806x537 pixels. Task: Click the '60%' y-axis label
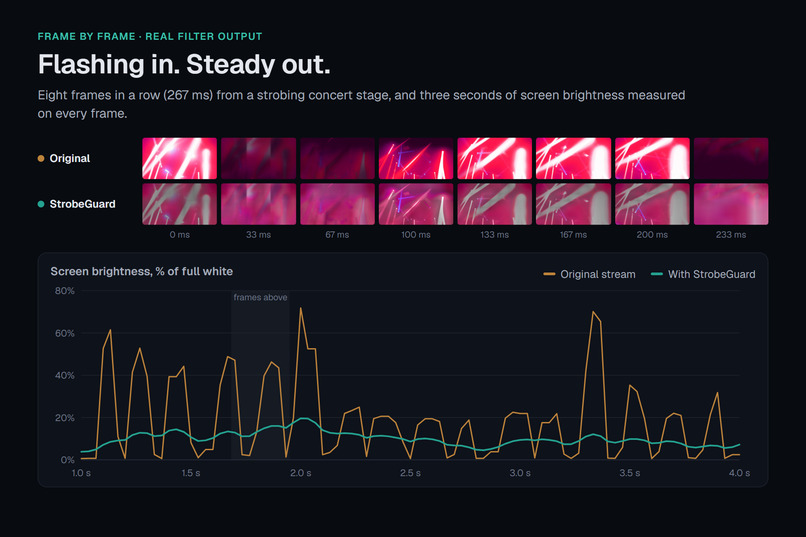click(65, 334)
